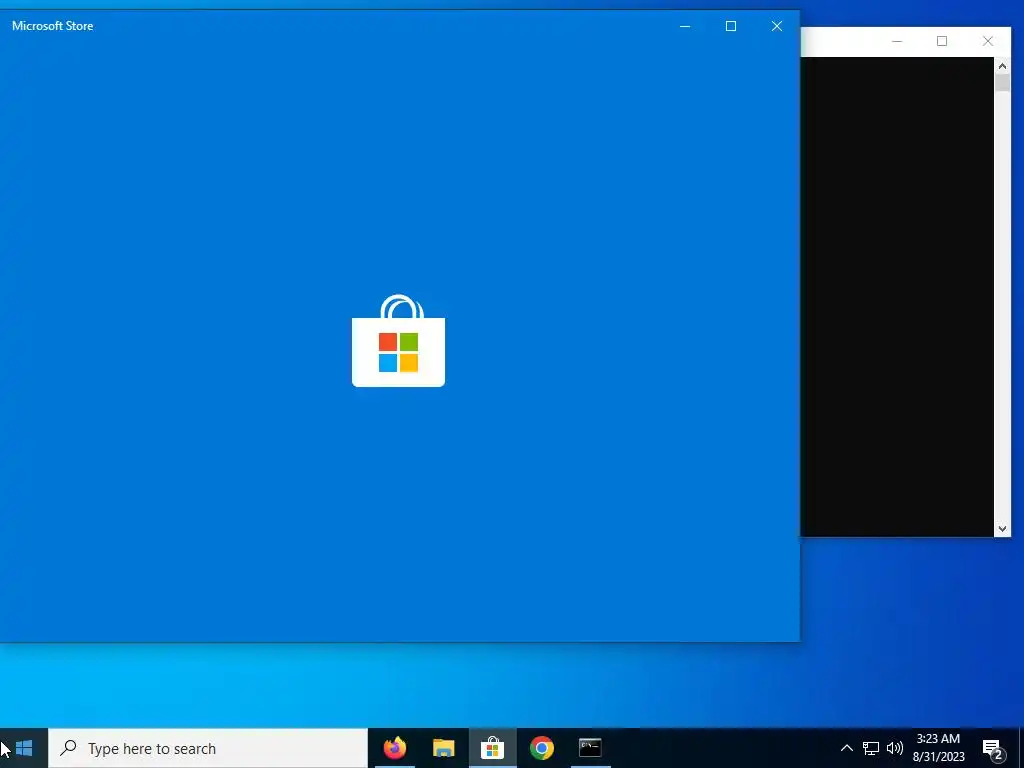Minimize the Microsoft Store window

coord(685,26)
